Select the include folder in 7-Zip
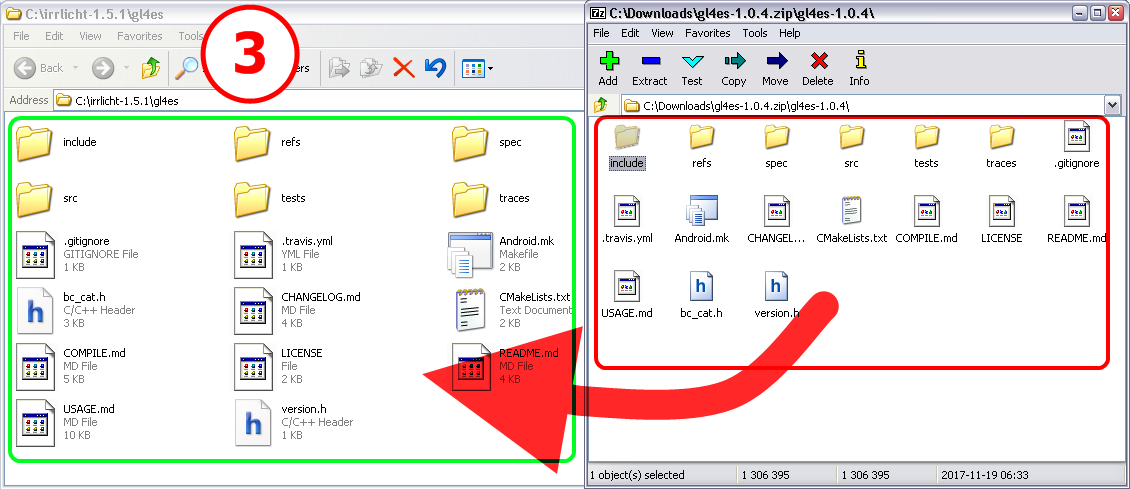Image resolution: width=1130 pixels, height=489 pixels. 626,146
